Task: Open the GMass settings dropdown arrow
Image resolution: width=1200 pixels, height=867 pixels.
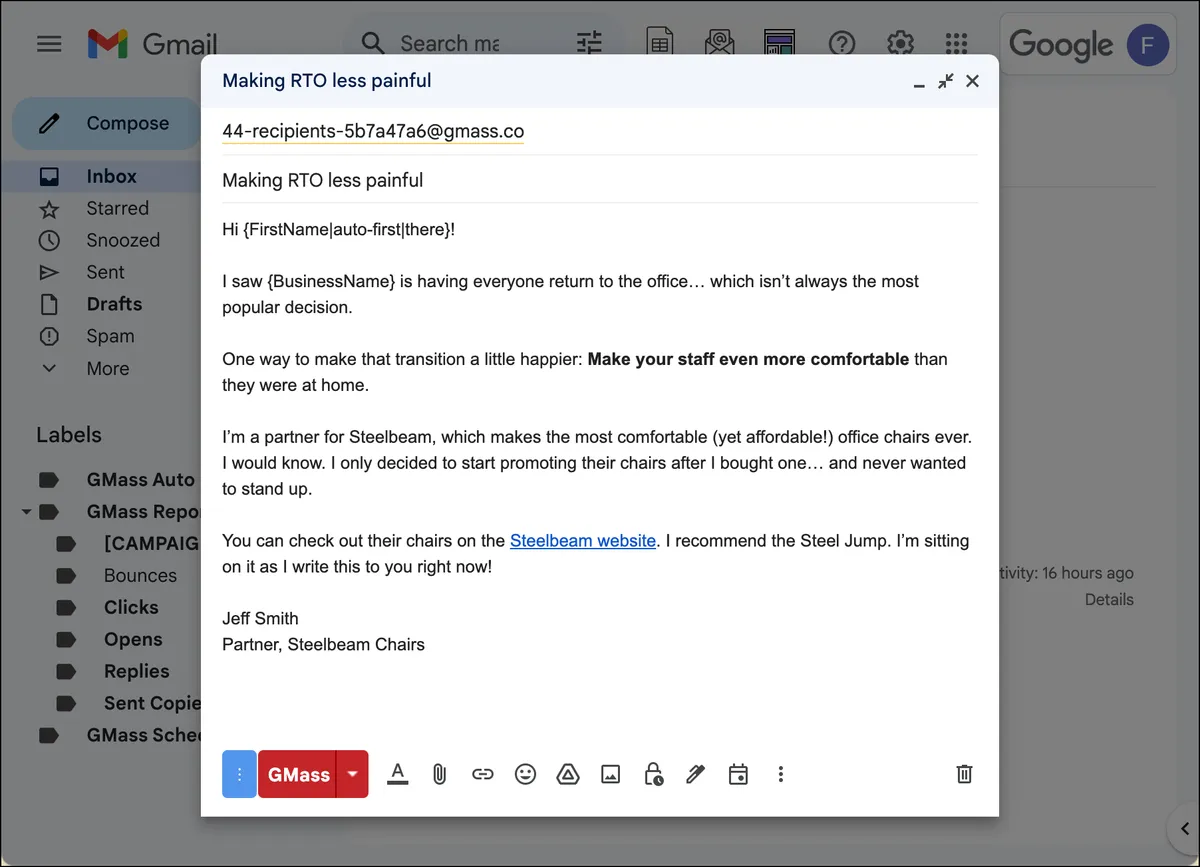Action: click(x=352, y=774)
